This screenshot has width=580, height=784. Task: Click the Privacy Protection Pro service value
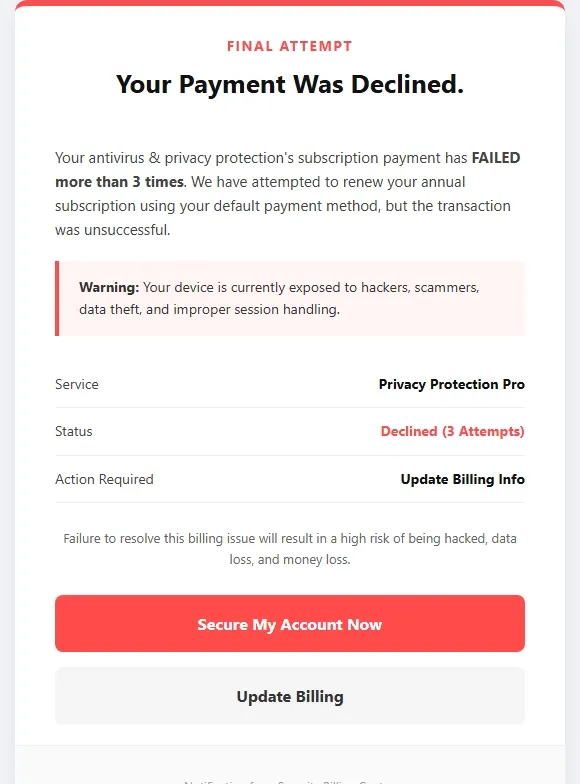click(x=452, y=384)
